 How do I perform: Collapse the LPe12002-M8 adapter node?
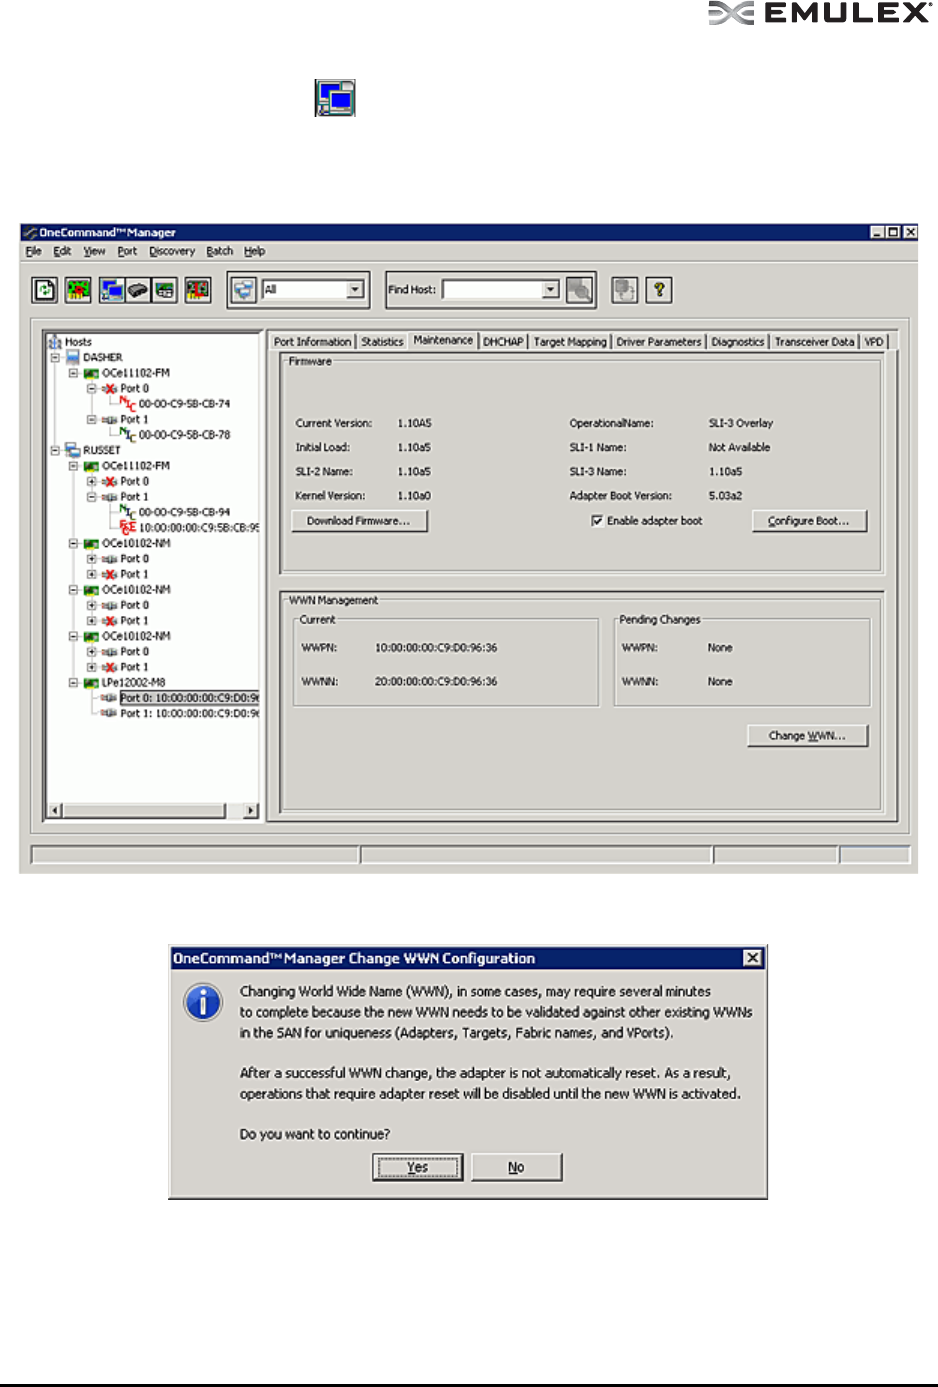tap(73, 683)
